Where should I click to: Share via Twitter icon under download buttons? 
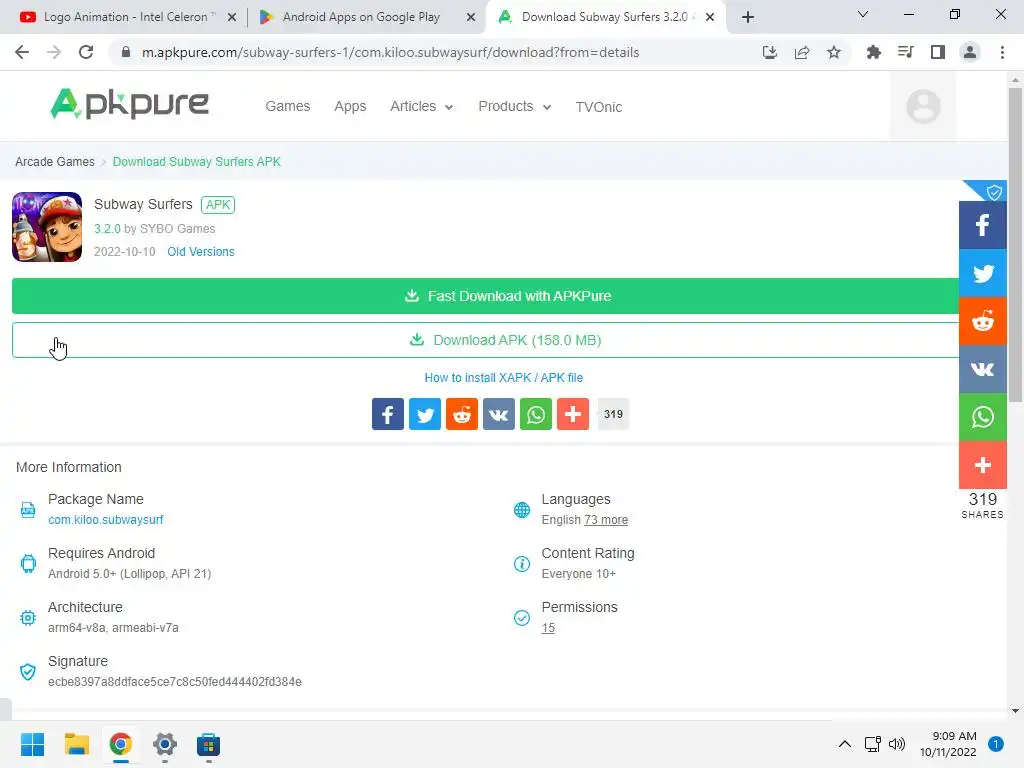[x=425, y=414]
